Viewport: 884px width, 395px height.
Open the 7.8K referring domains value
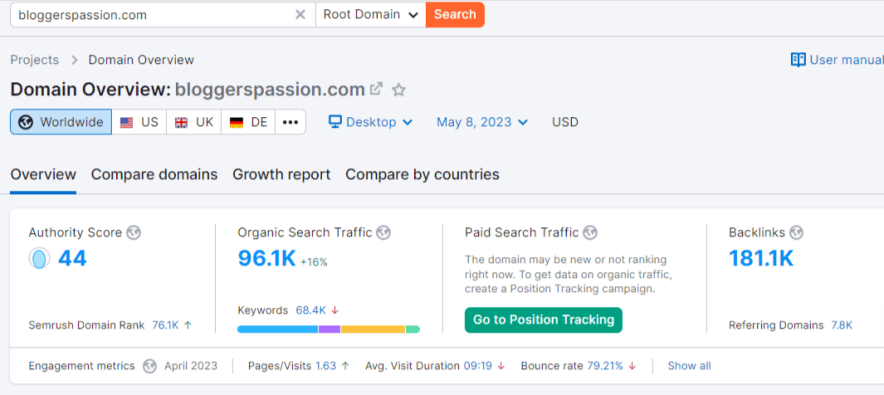(x=842, y=325)
